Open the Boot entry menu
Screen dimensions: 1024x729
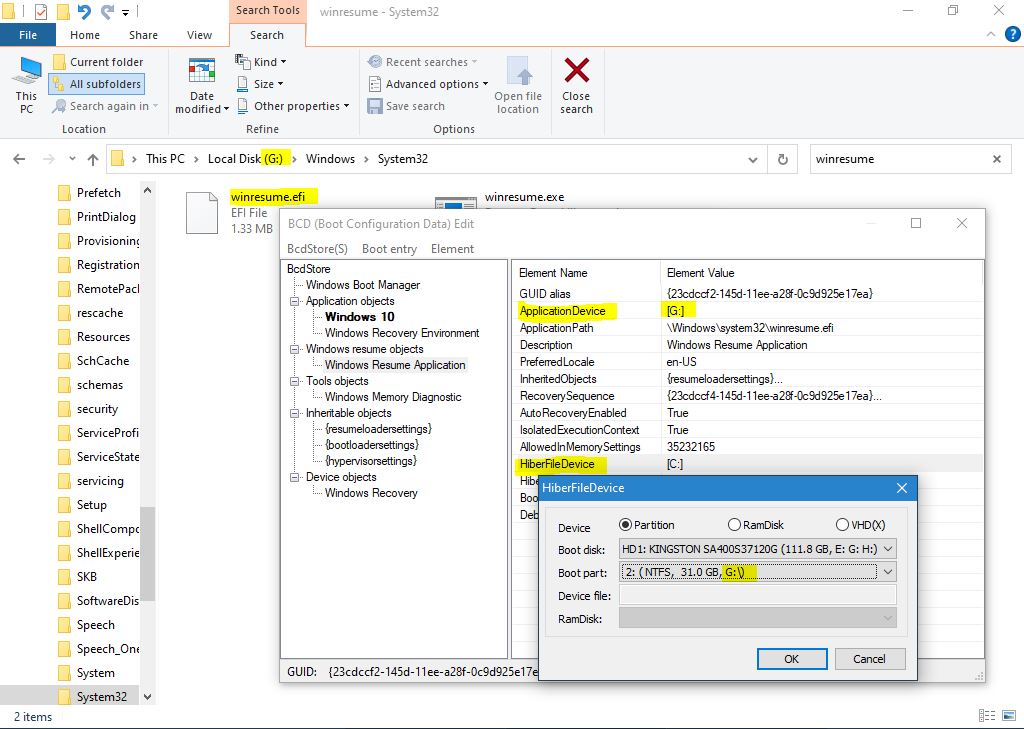[389, 249]
